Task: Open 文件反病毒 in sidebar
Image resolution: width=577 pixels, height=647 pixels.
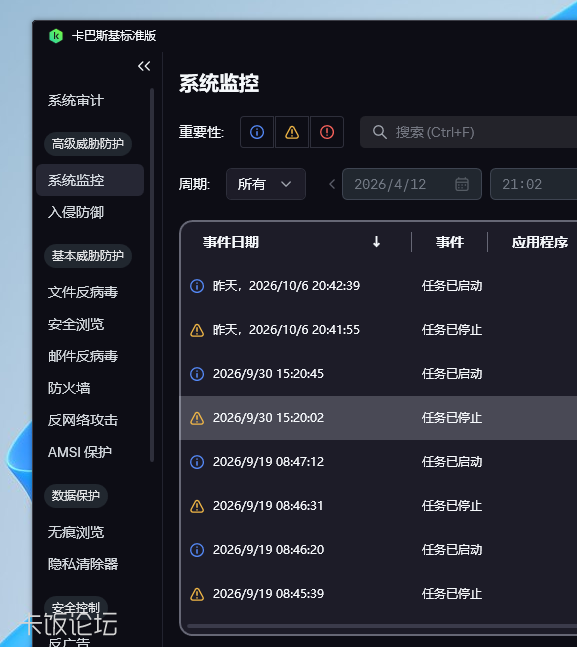Action: [83, 292]
